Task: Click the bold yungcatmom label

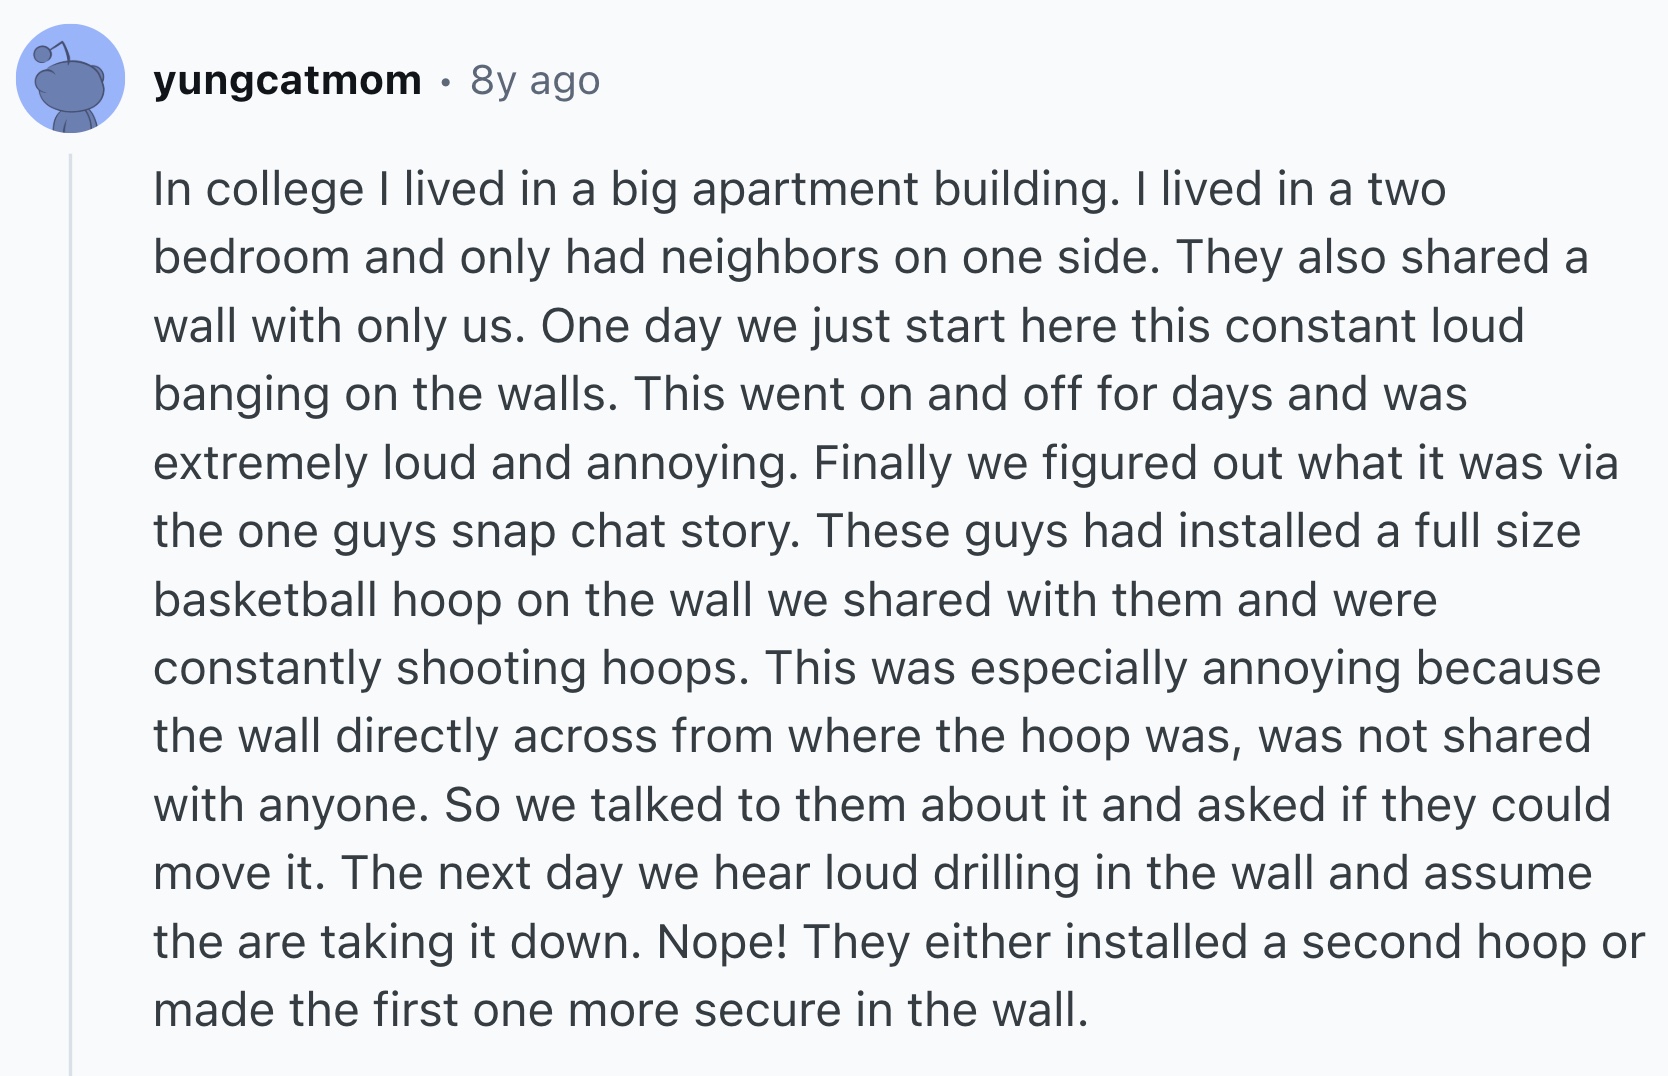Action: [x=285, y=81]
